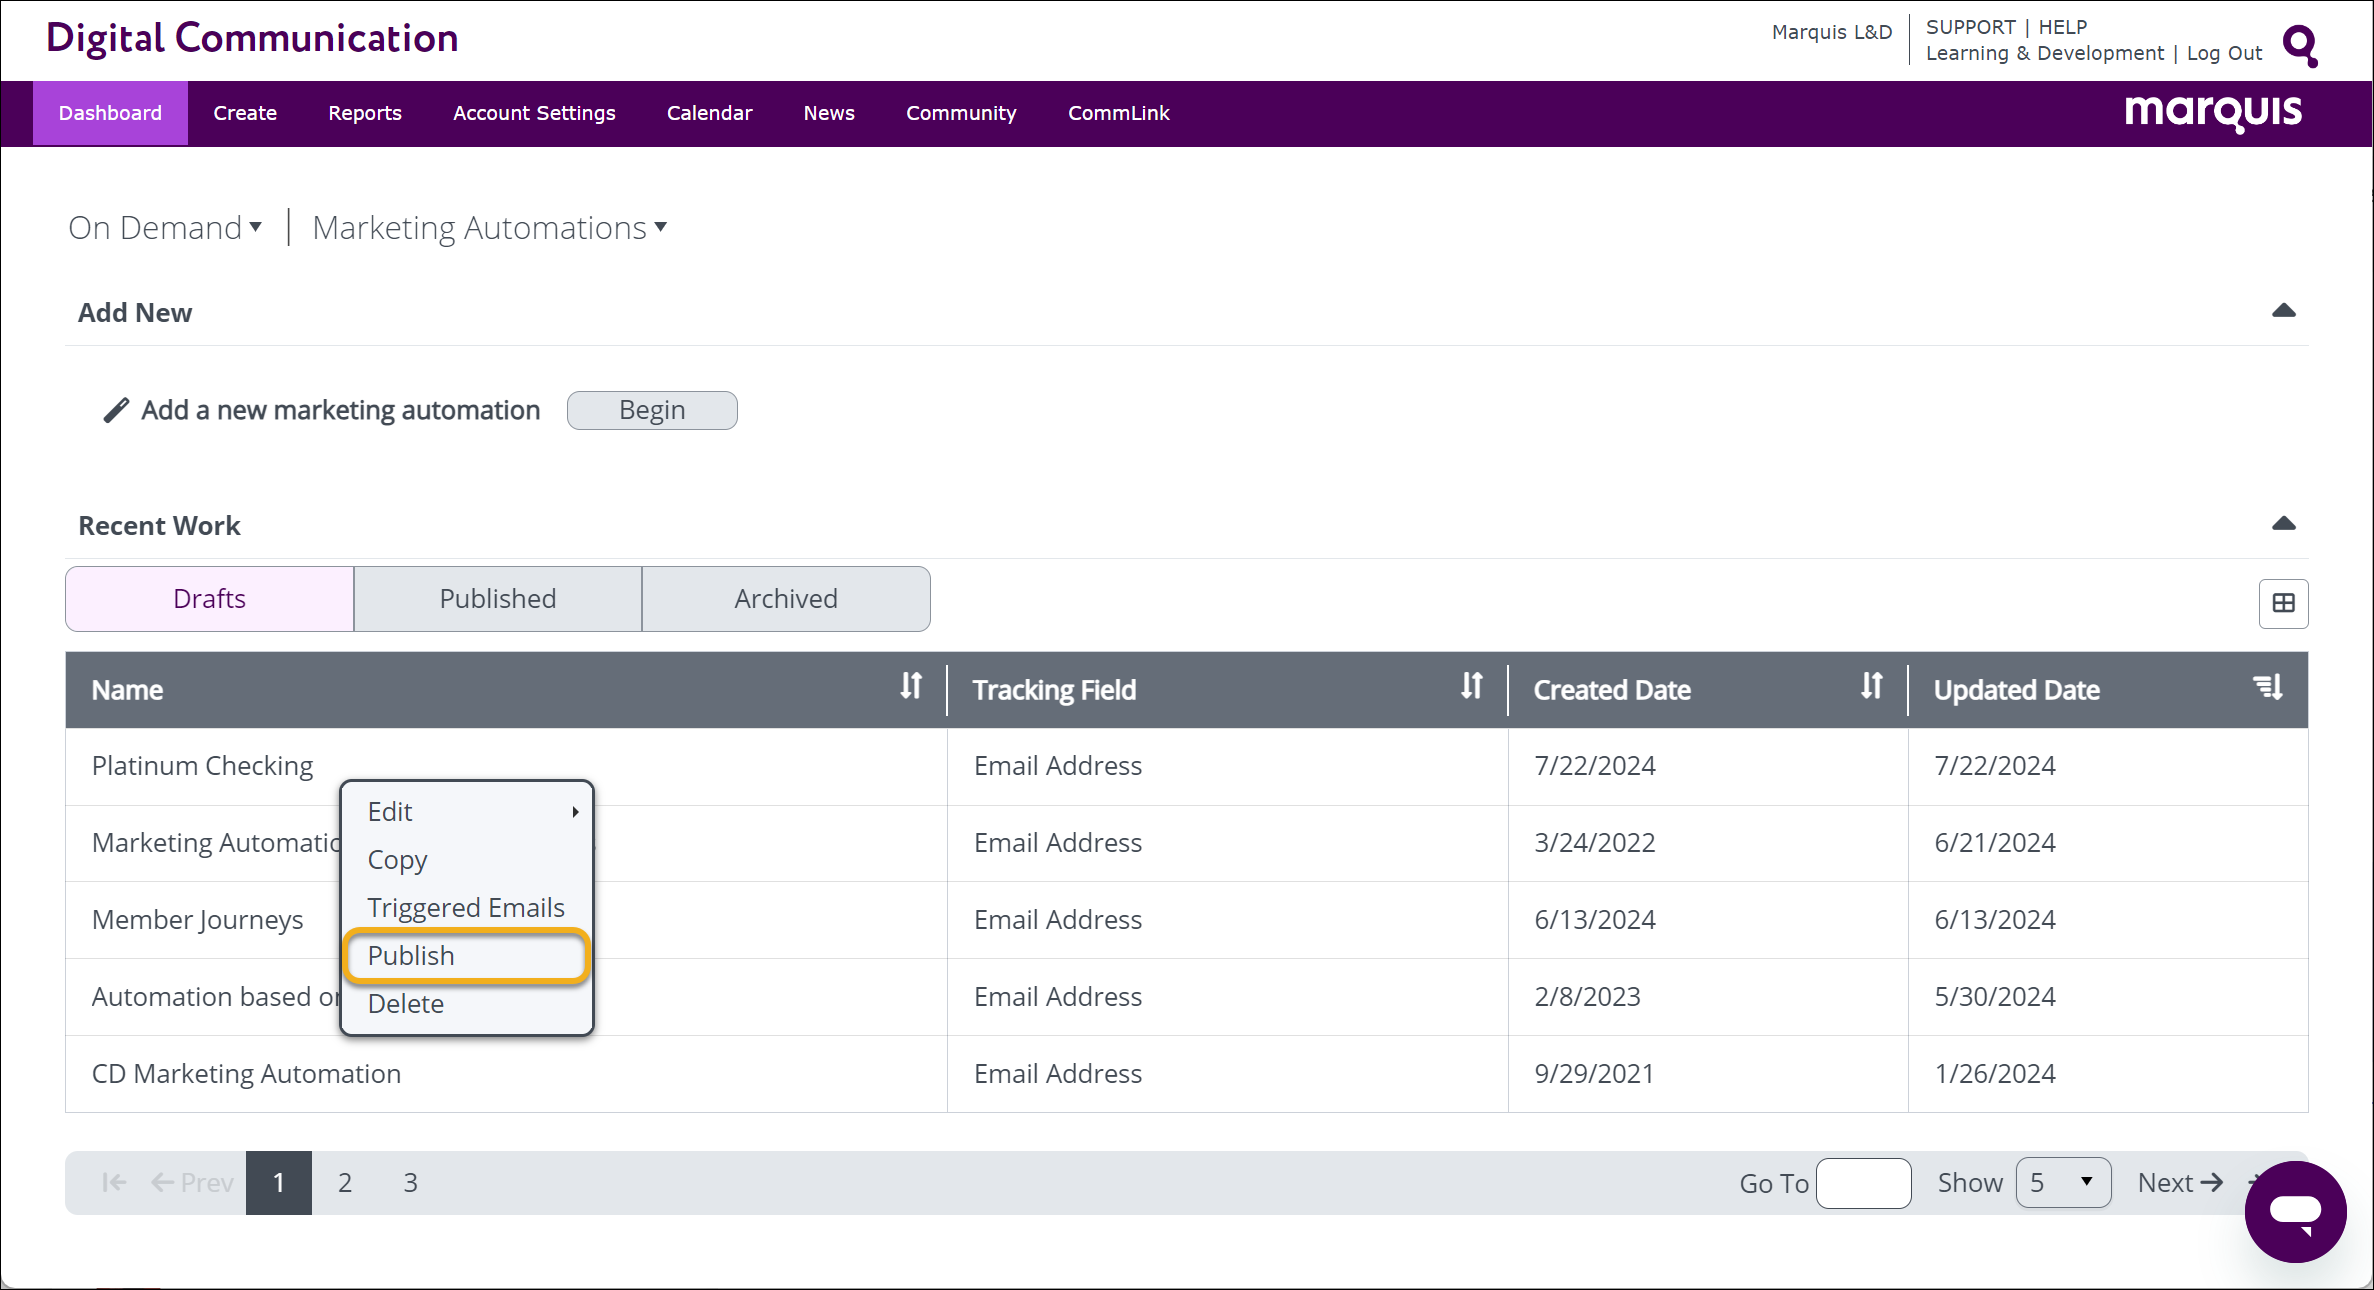Open the On Demand dropdown
Screen dimensions: 2374x1290
pyautogui.click(x=165, y=228)
